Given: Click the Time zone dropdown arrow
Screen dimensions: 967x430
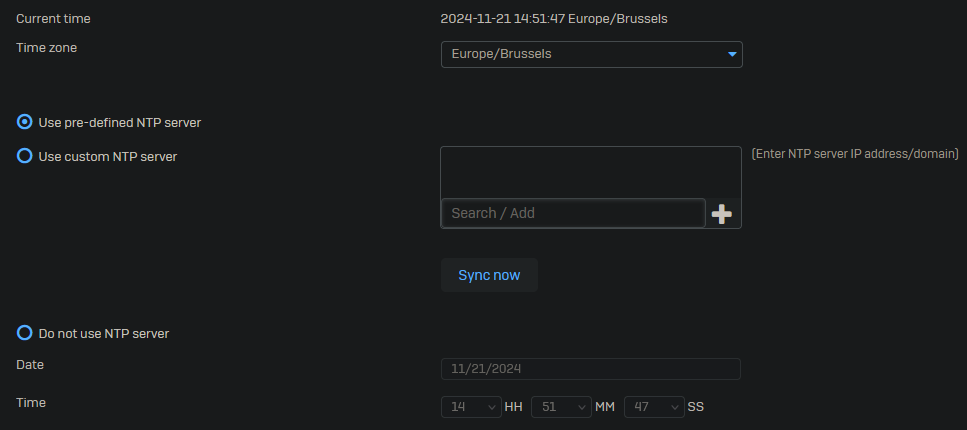Looking at the screenshot, I should coord(732,54).
